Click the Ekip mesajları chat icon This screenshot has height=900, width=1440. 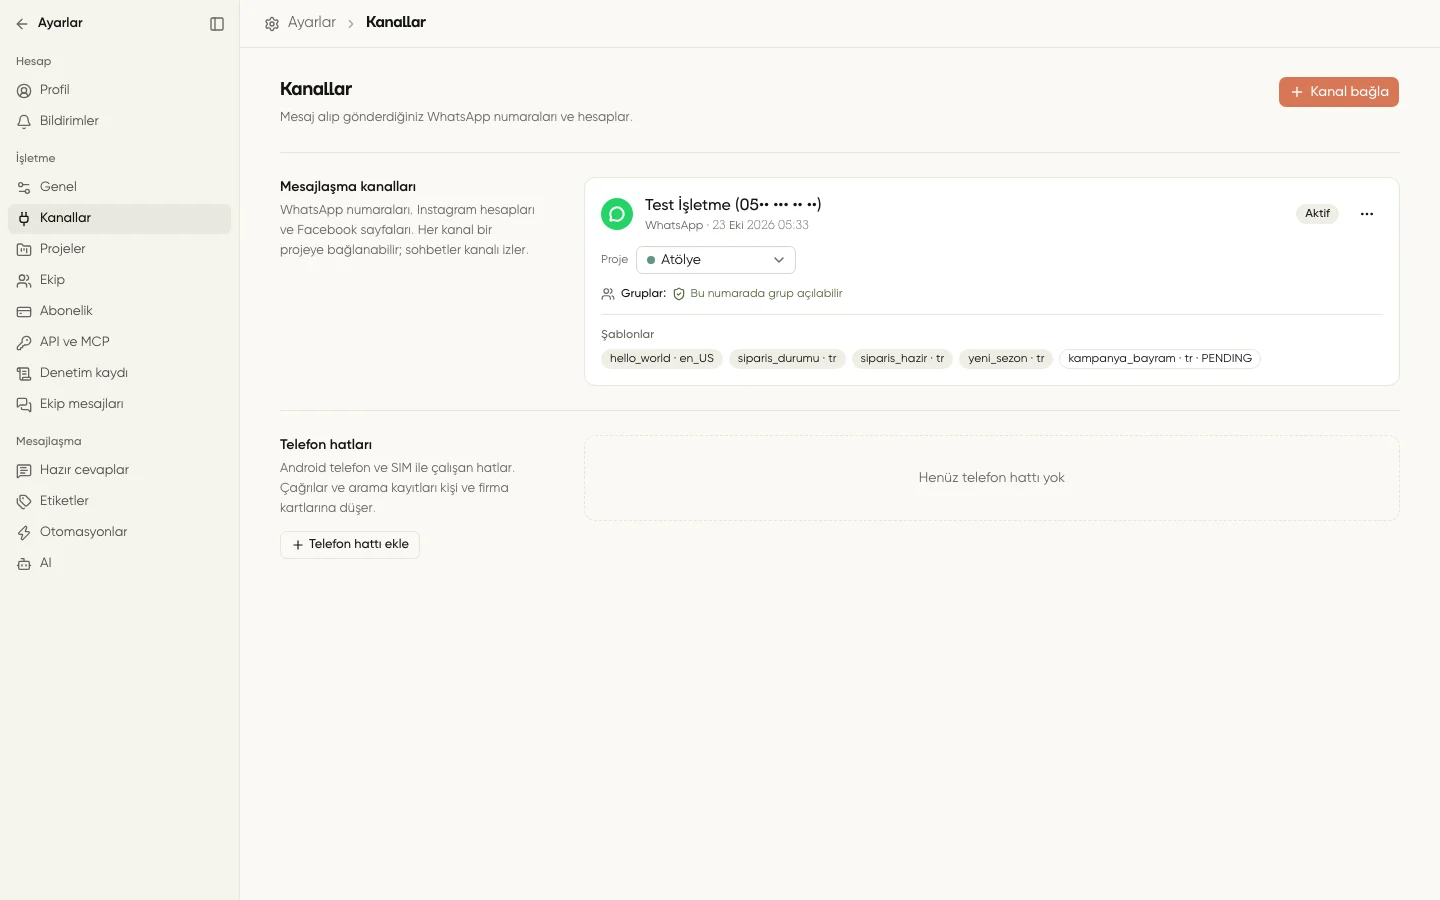coord(24,404)
